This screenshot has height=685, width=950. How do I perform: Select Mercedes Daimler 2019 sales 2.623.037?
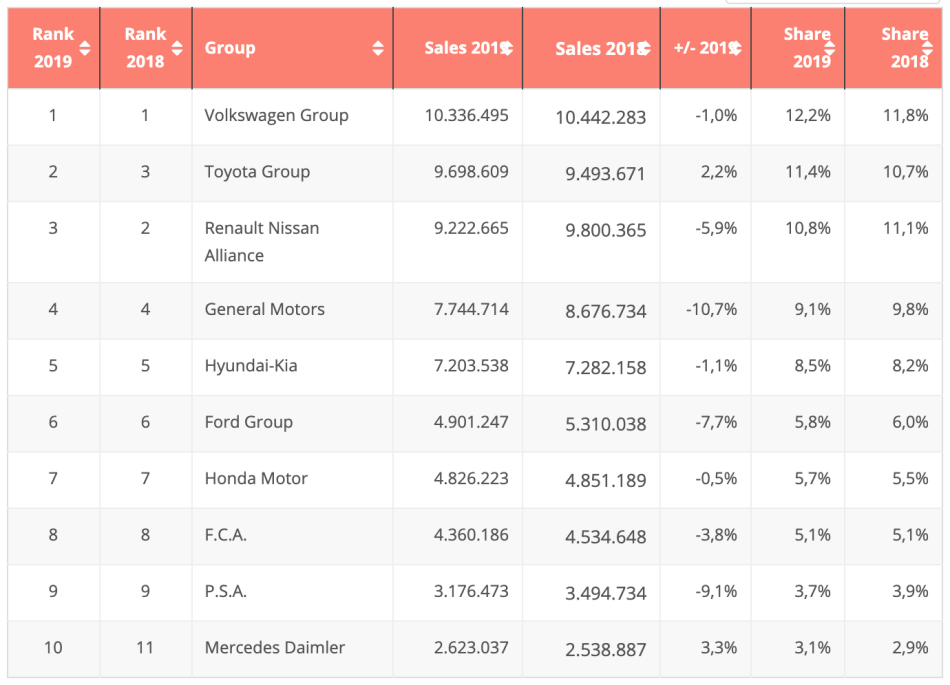click(x=471, y=647)
